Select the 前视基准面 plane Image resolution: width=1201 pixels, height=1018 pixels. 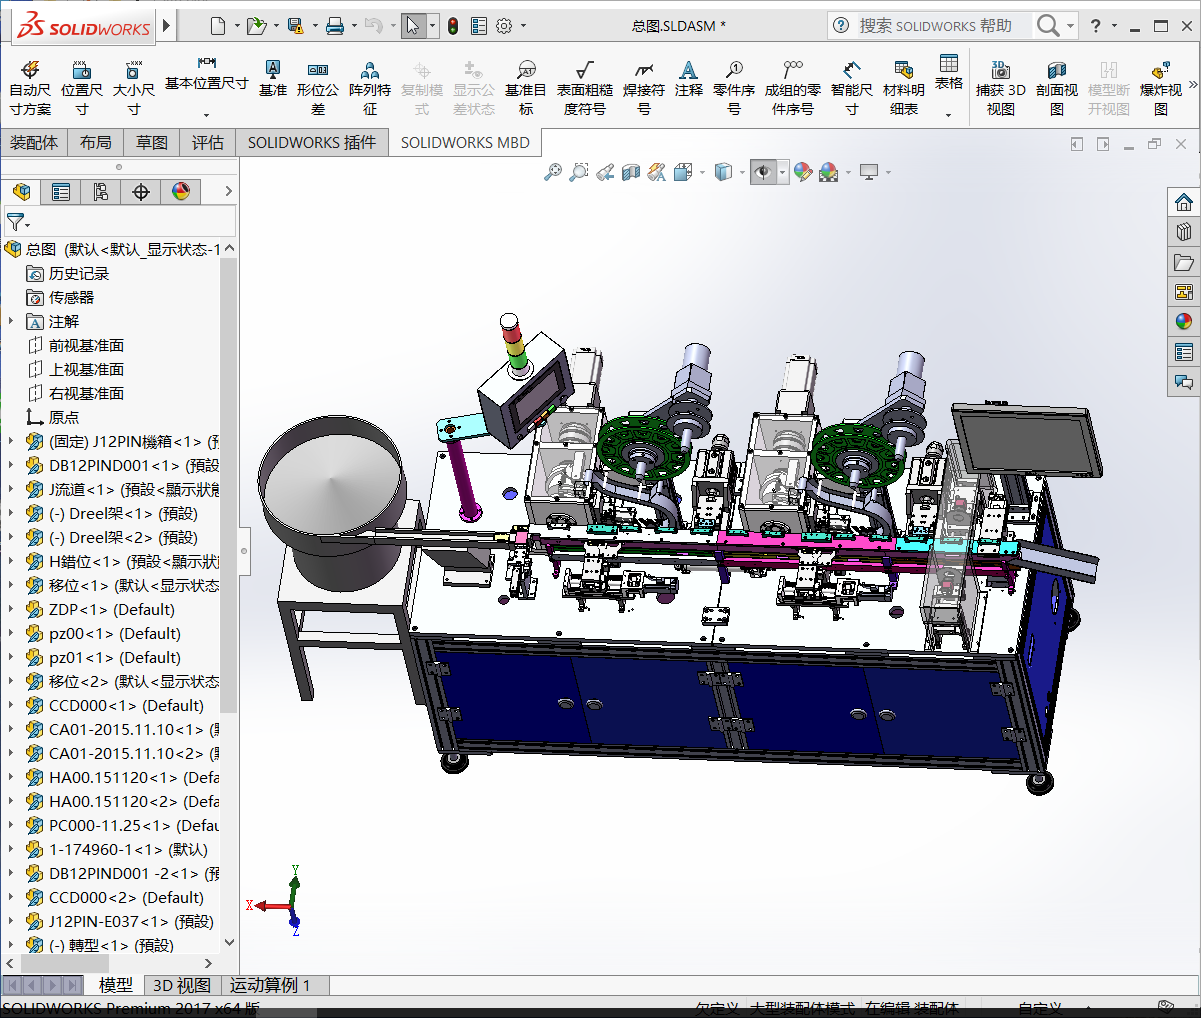[x=86, y=345]
